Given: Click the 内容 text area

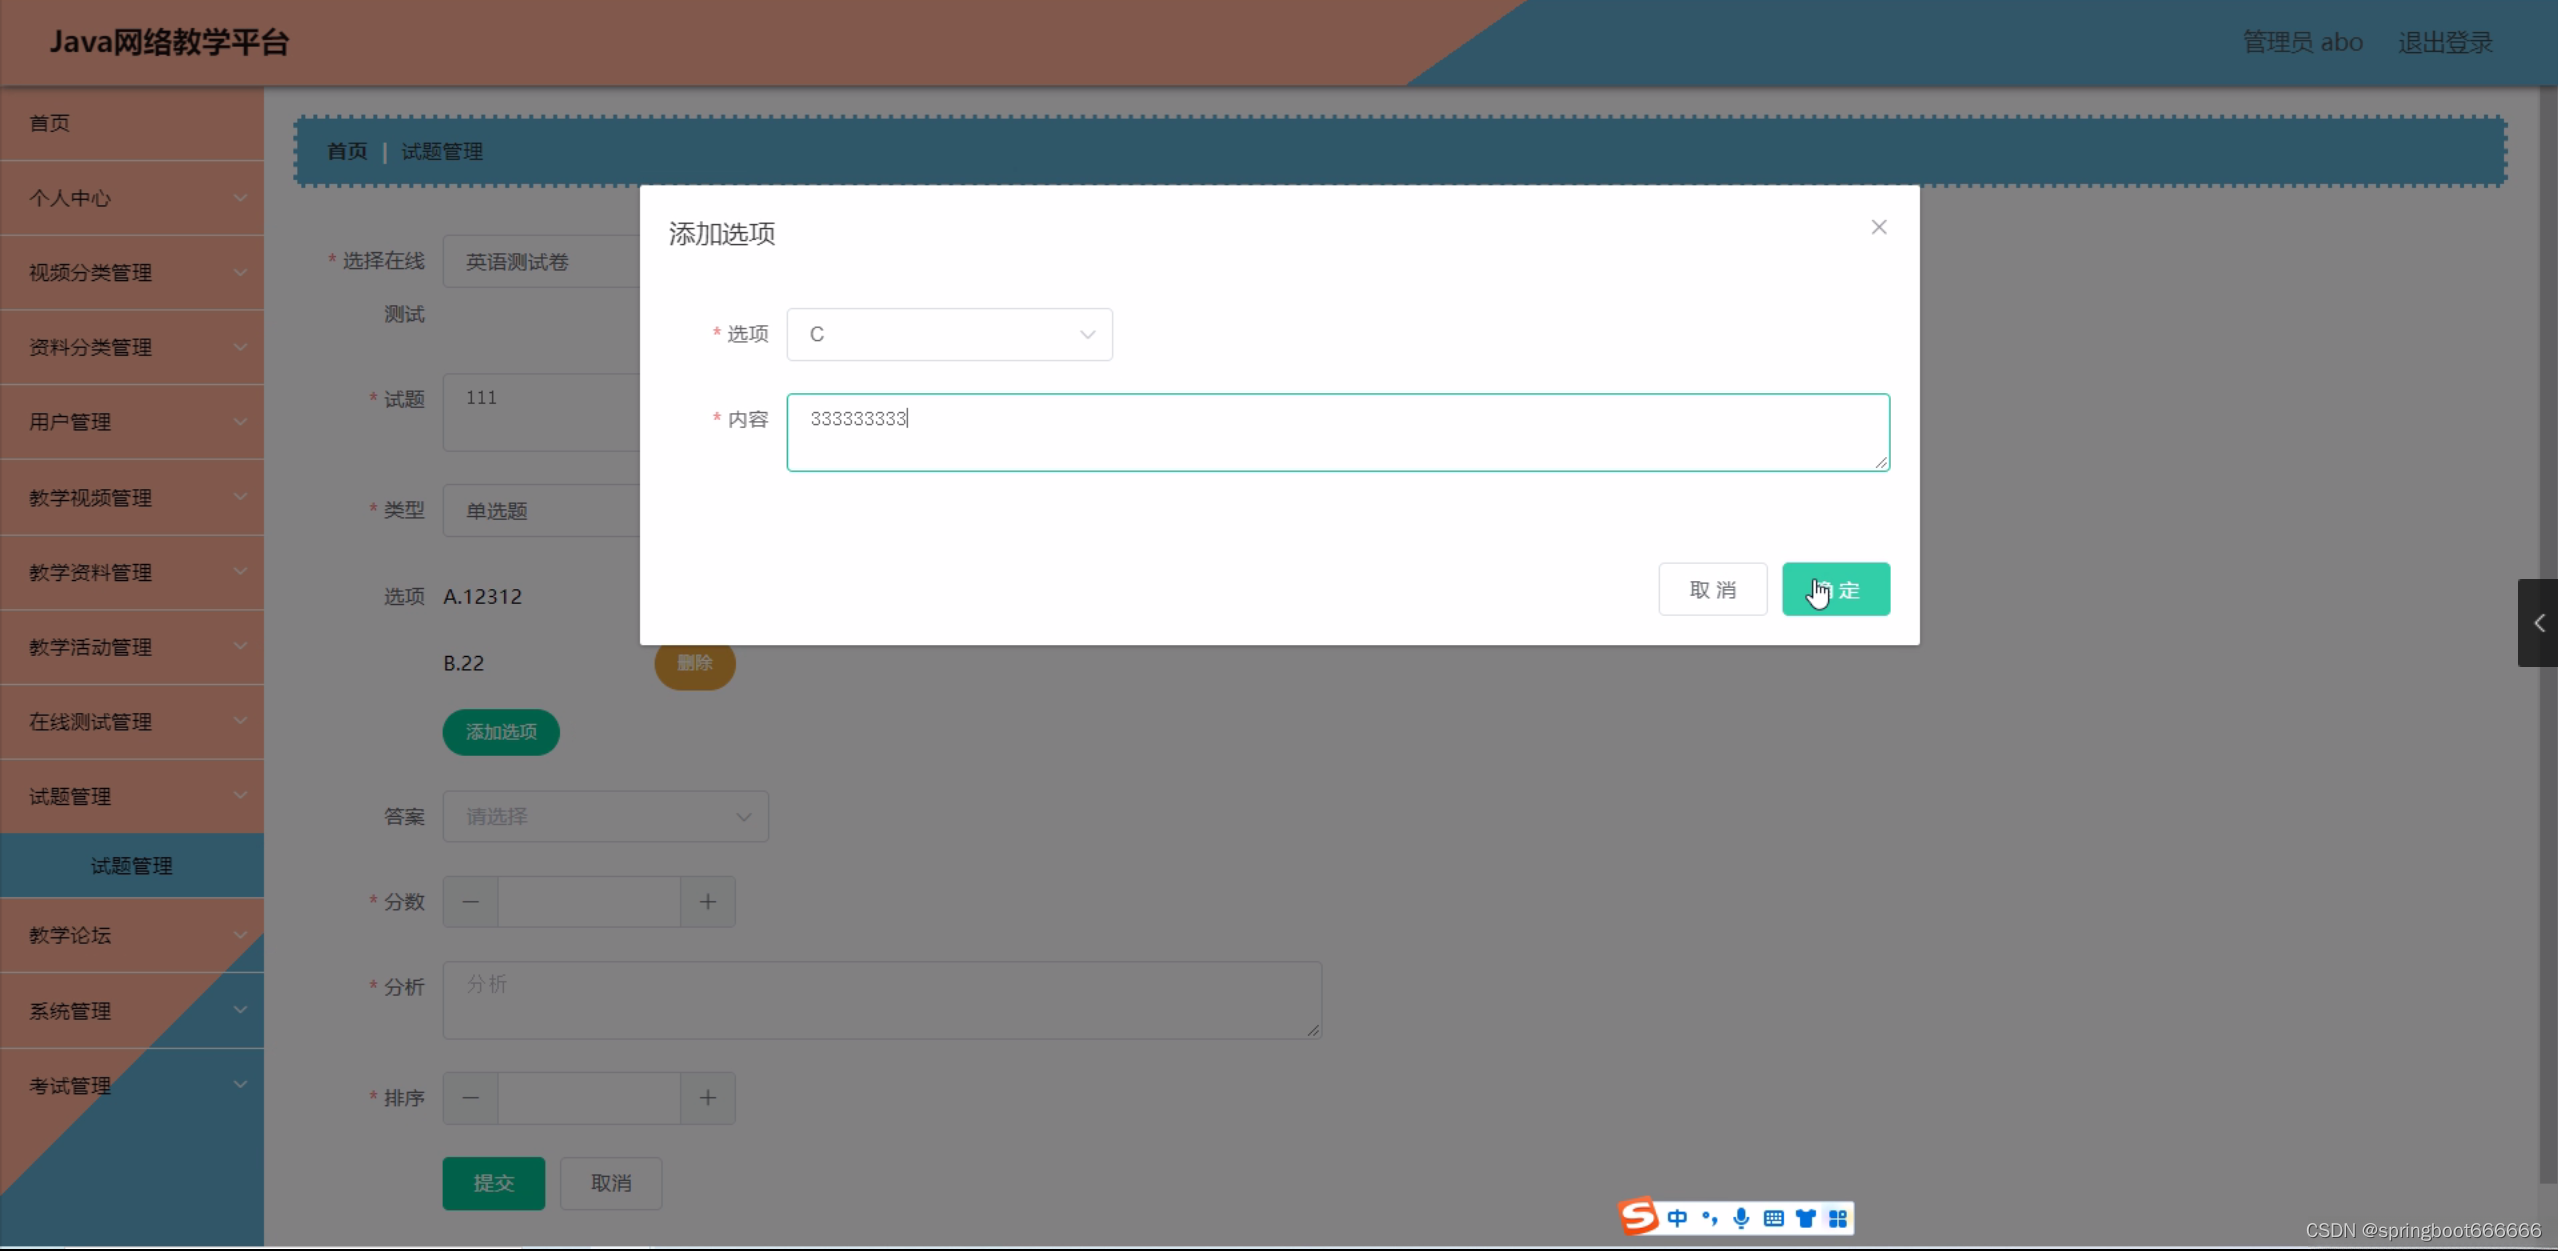Looking at the screenshot, I should [1337, 432].
